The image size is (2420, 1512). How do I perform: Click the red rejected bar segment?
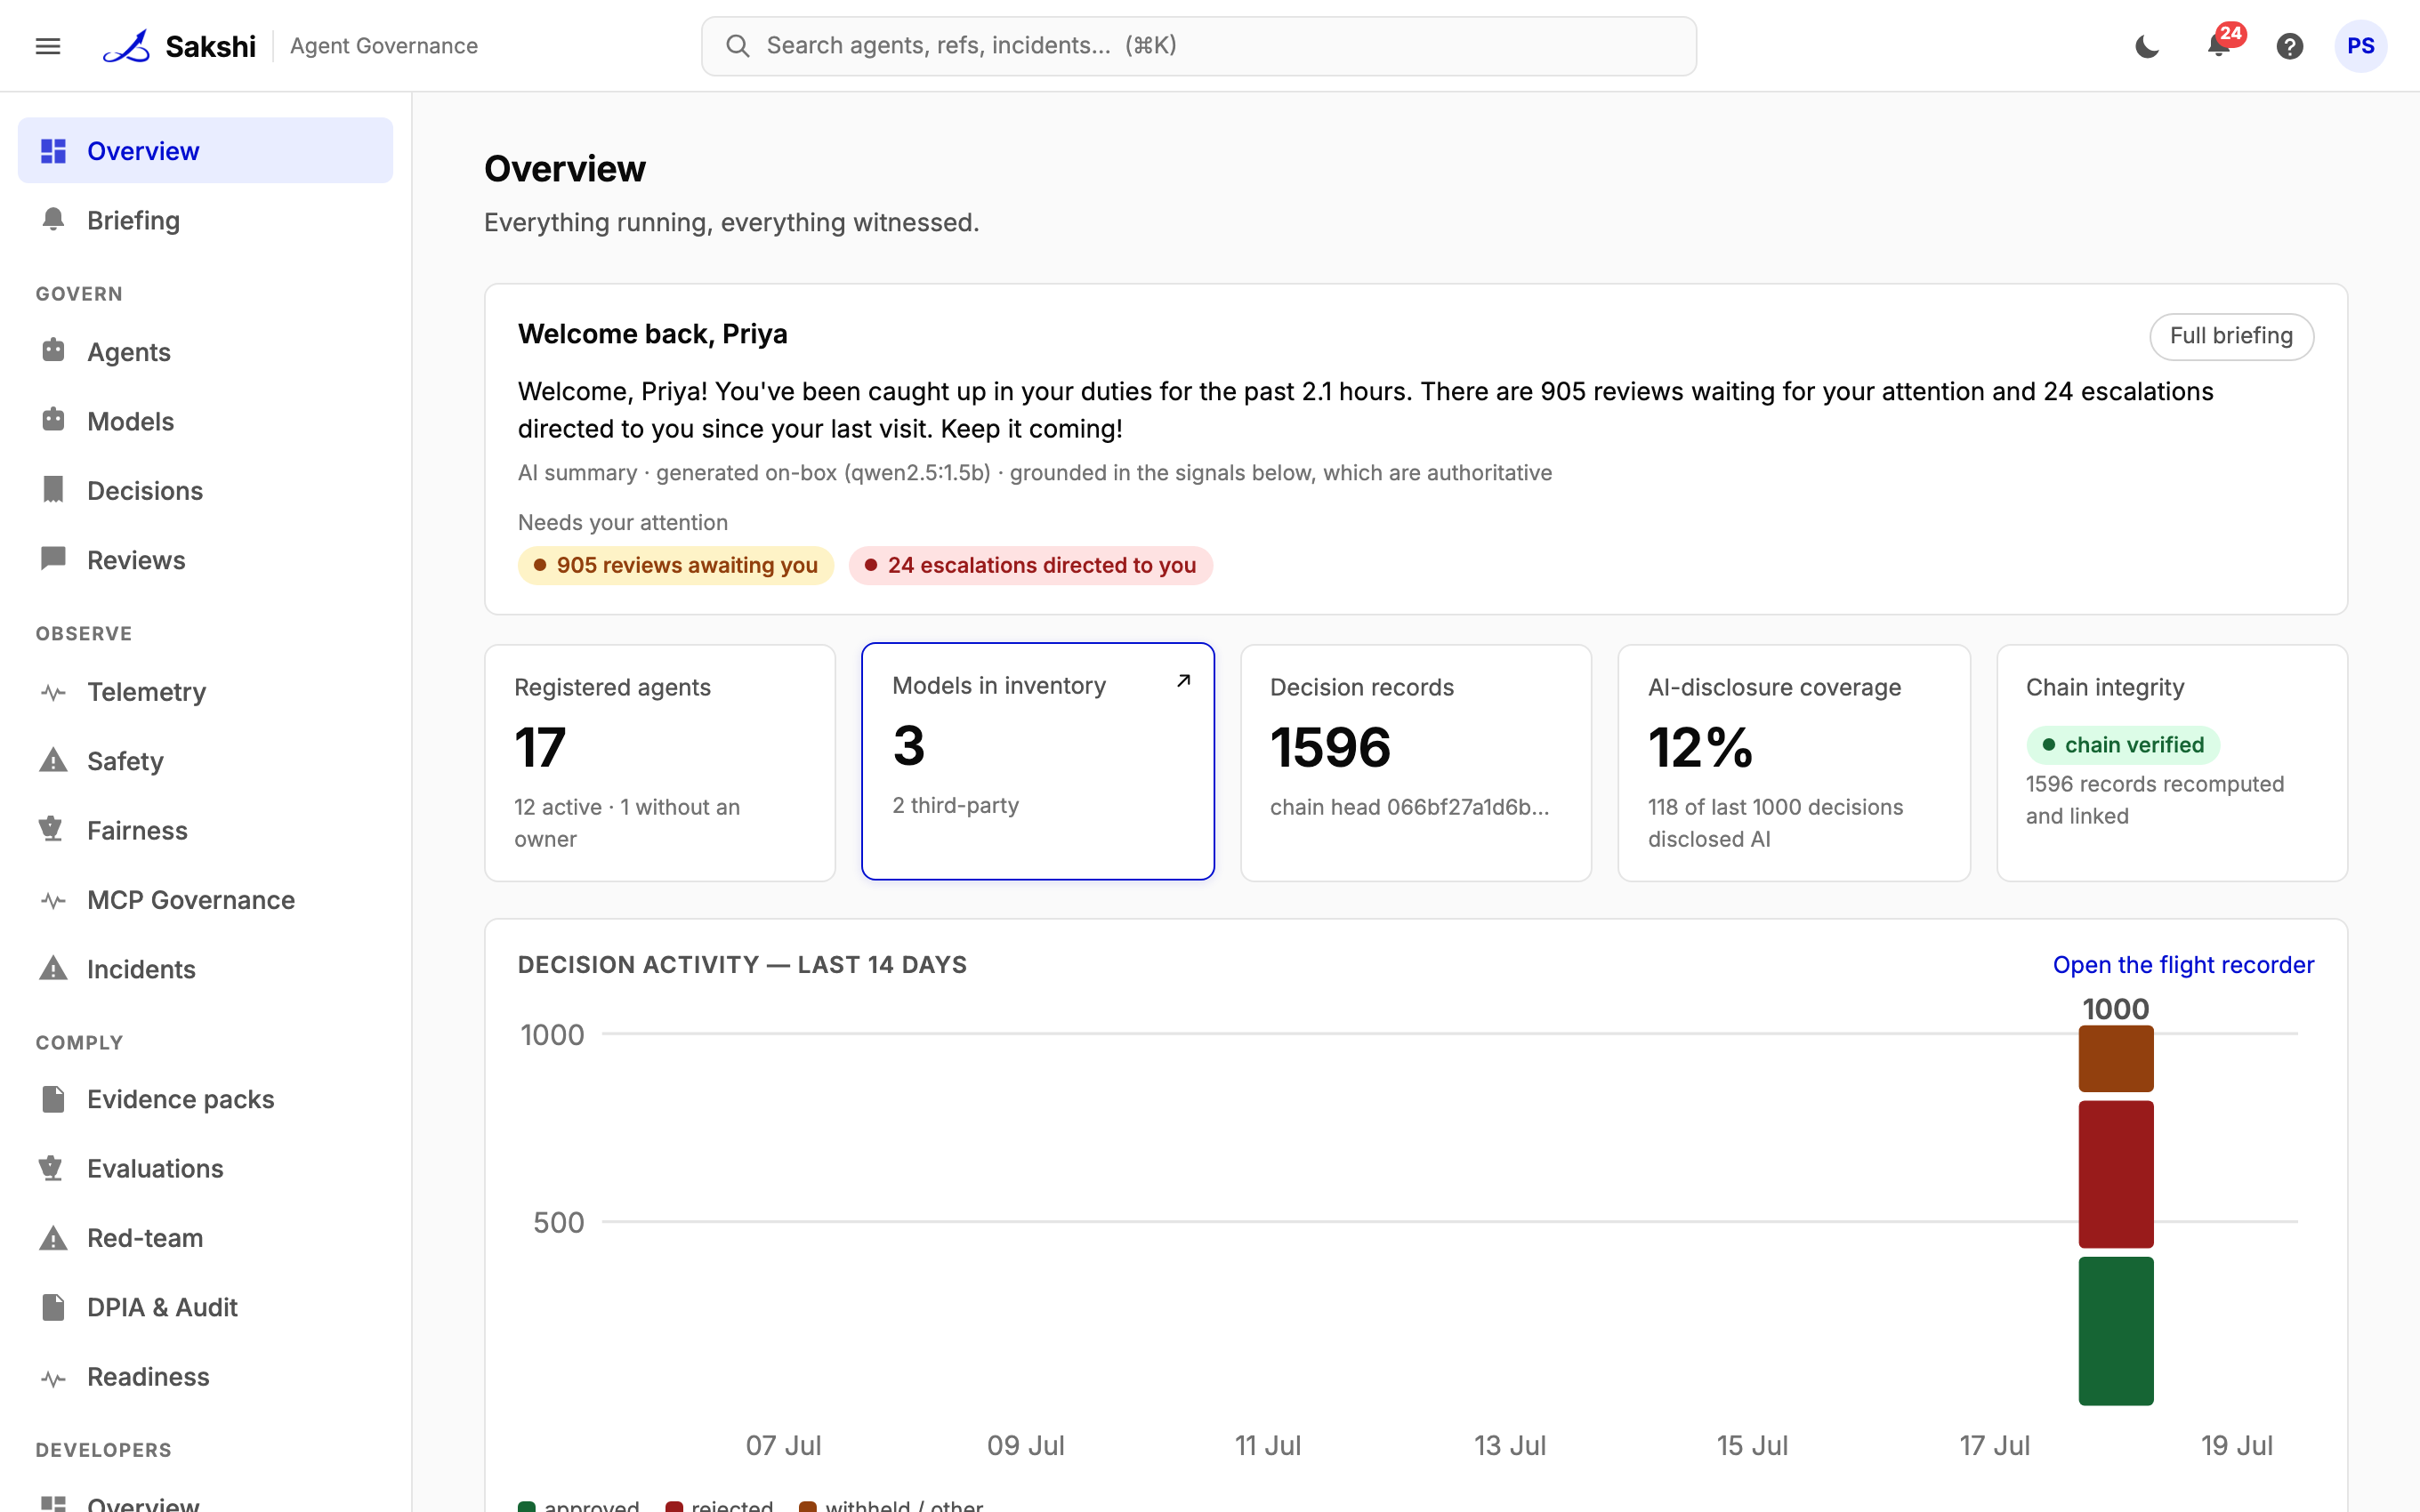pyautogui.click(x=2116, y=1174)
